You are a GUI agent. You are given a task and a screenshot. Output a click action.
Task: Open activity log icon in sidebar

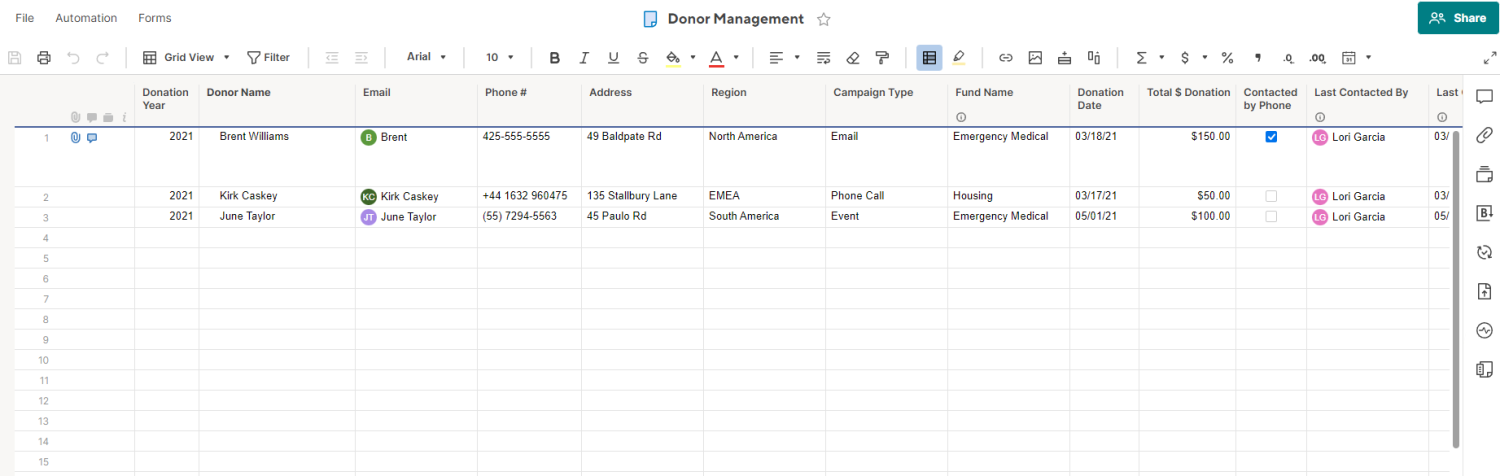pos(1484,330)
